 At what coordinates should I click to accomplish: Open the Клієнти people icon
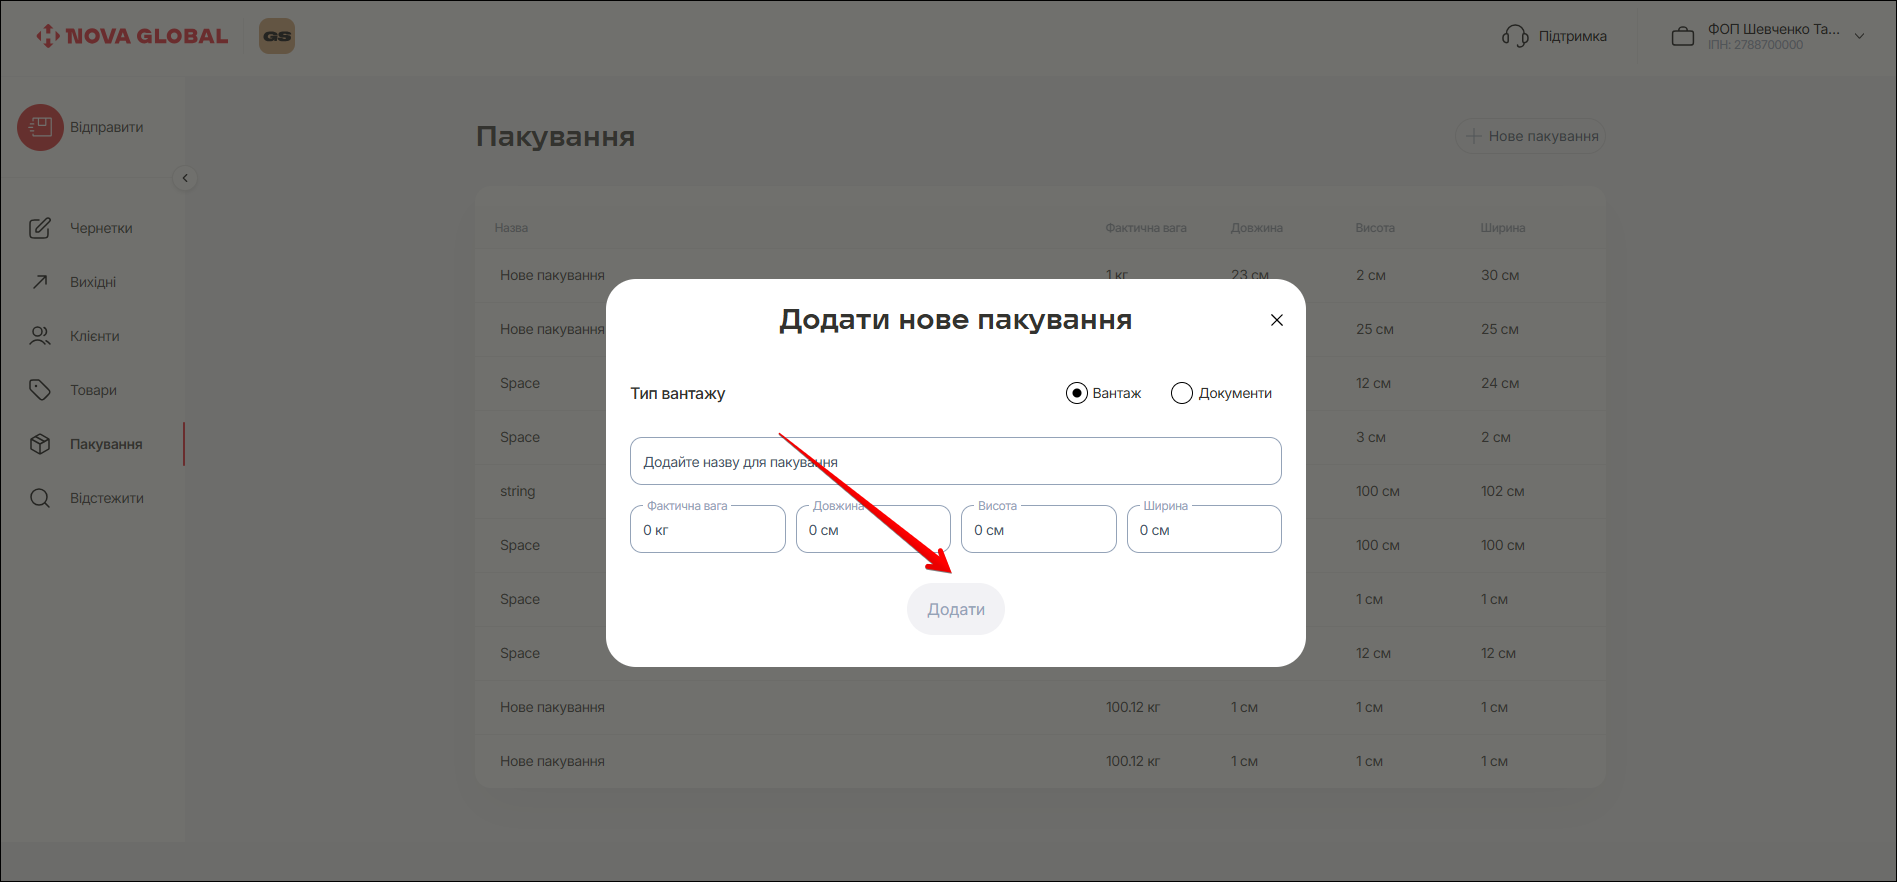40,336
